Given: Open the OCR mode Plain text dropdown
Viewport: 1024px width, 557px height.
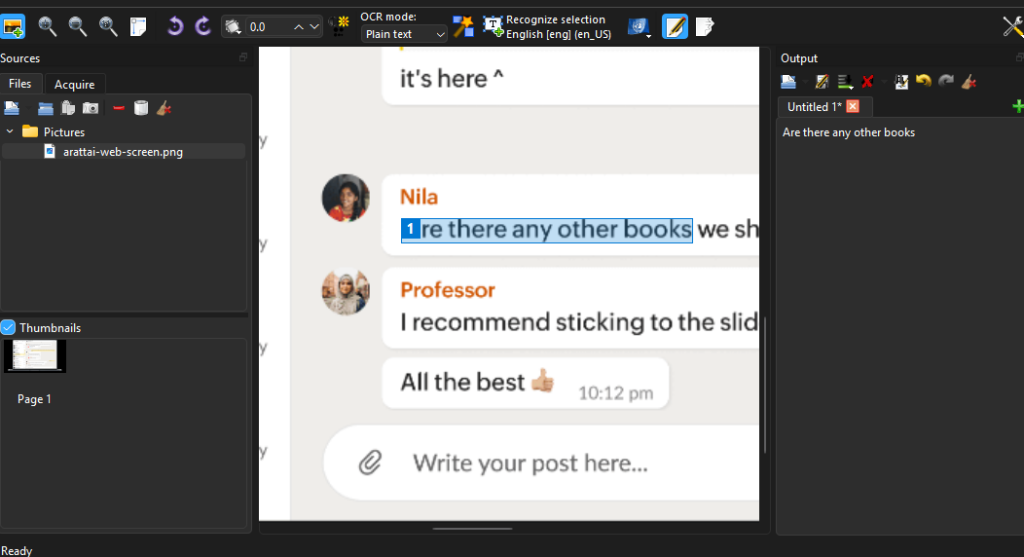Looking at the screenshot, I should click(x=404, y=34).
